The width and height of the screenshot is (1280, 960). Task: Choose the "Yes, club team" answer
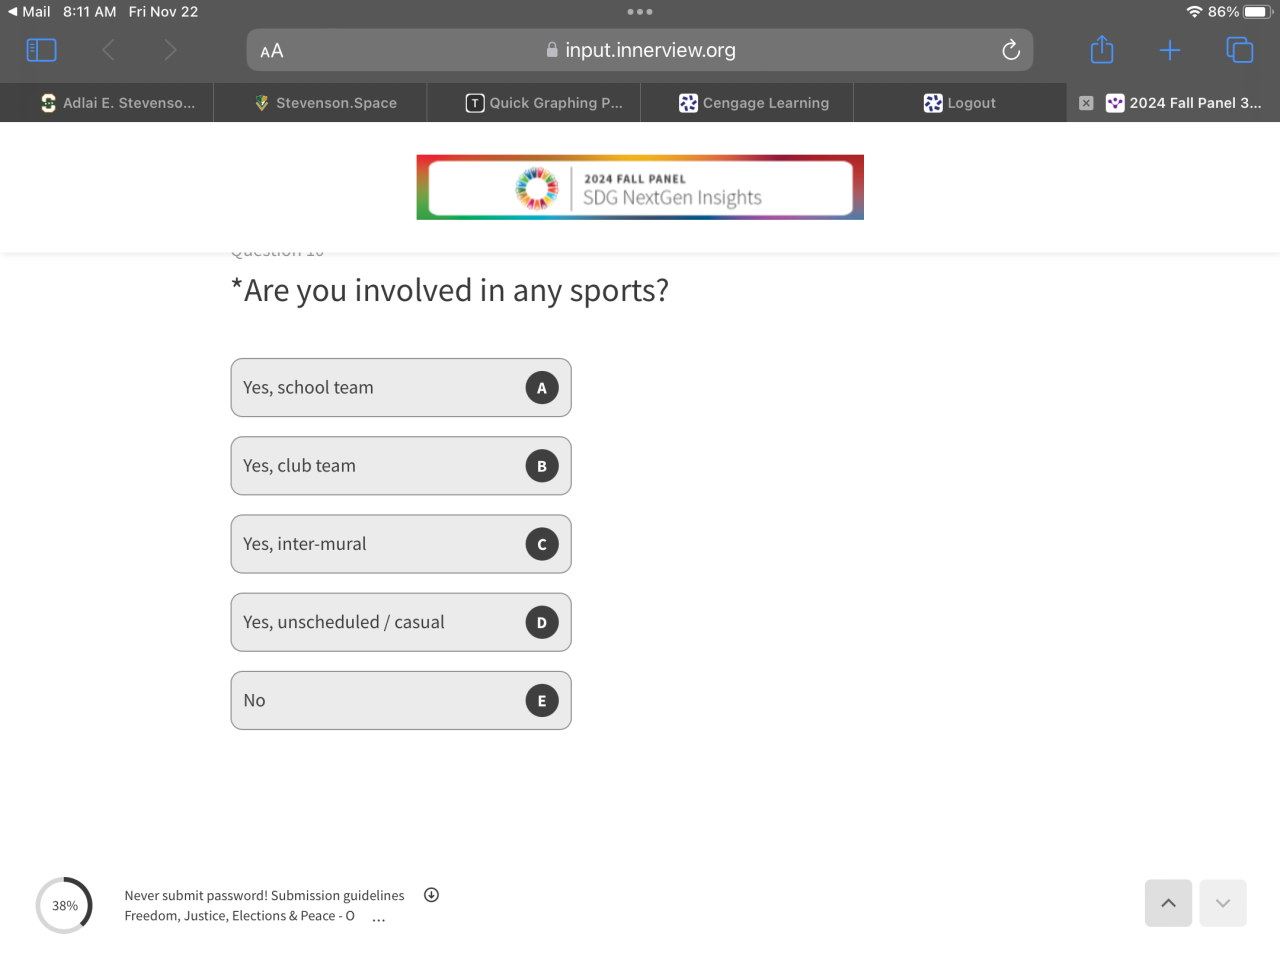(400, 466)
